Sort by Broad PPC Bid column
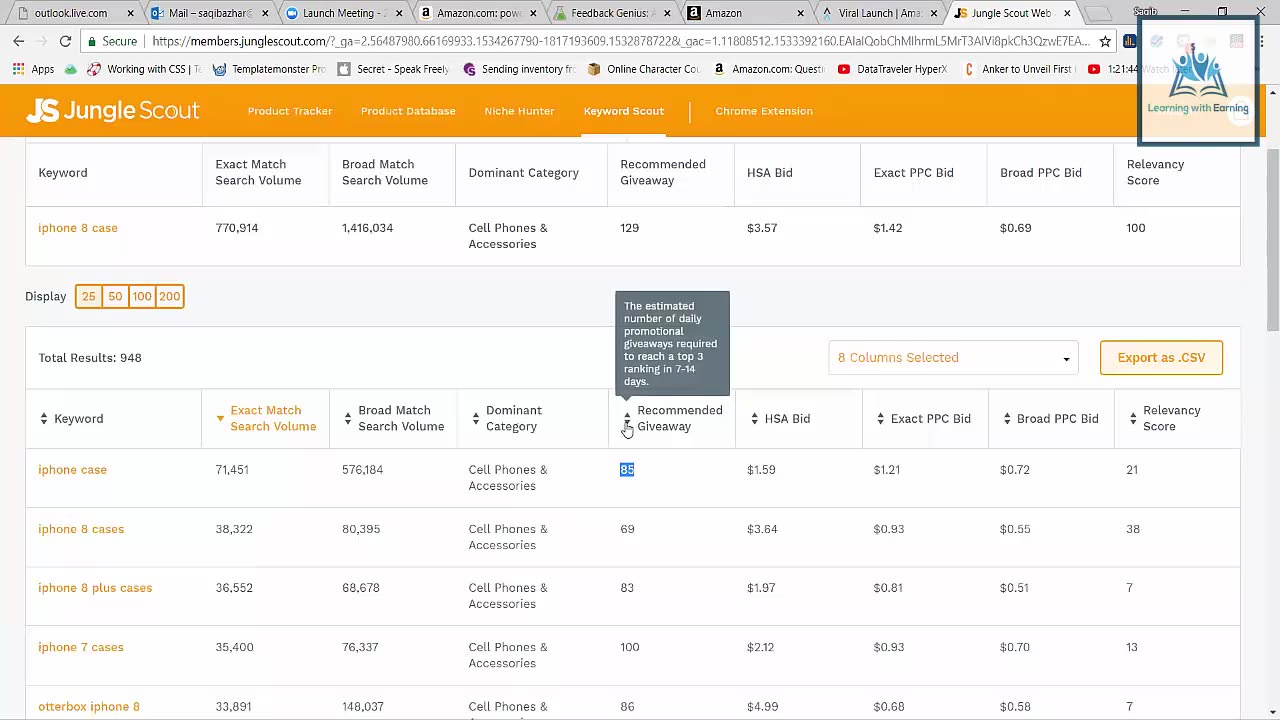 click(x=1007, y=419)
